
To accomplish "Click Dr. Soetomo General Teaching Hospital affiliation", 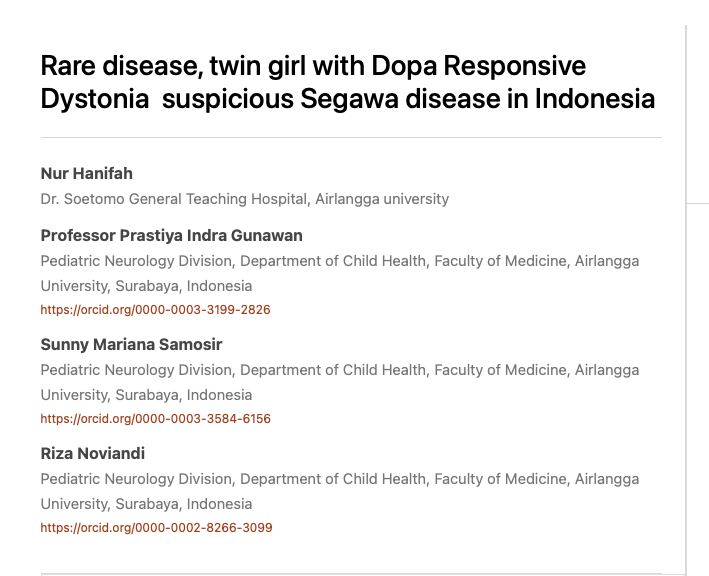I will [x=244, y=199].
